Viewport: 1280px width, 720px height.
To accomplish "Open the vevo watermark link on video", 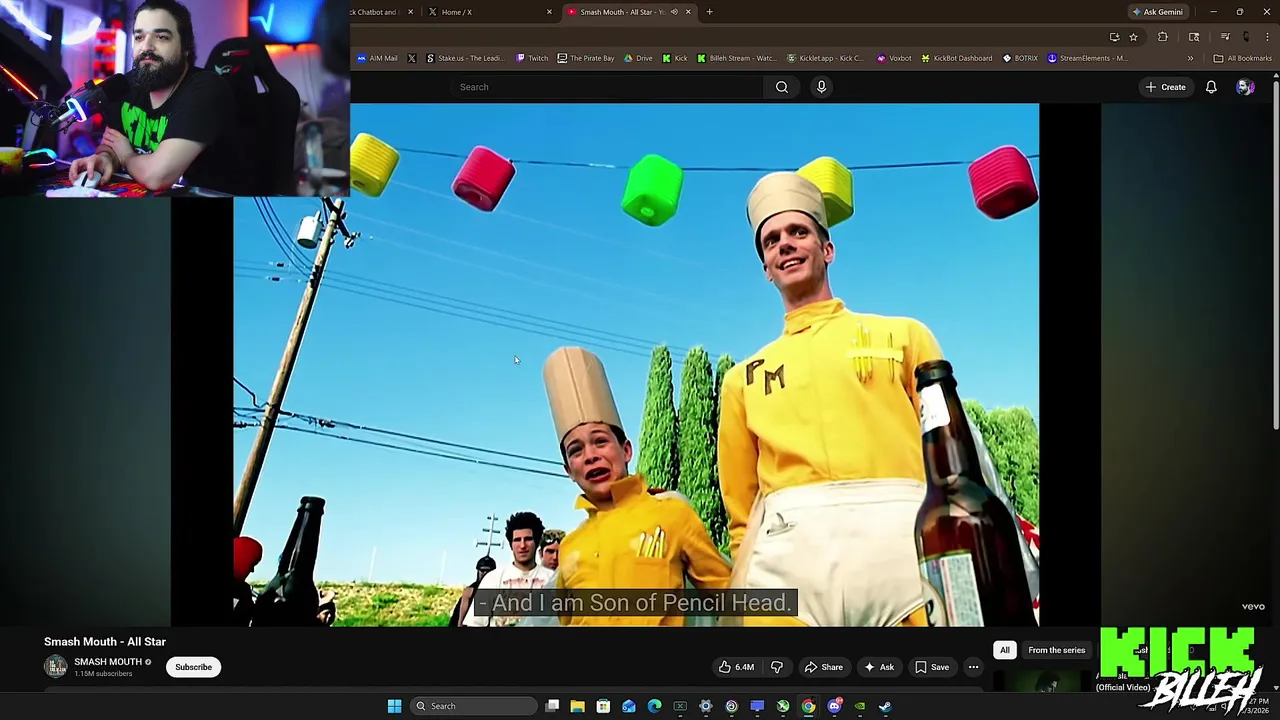I will coord(1253,606).
